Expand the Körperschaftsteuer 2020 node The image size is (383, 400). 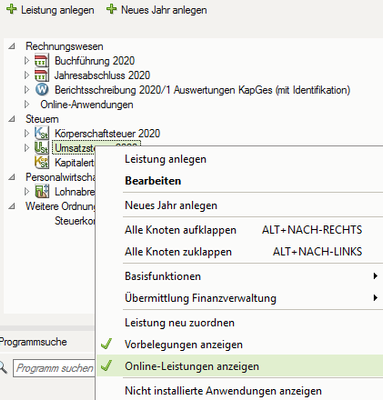pos(27,133)
